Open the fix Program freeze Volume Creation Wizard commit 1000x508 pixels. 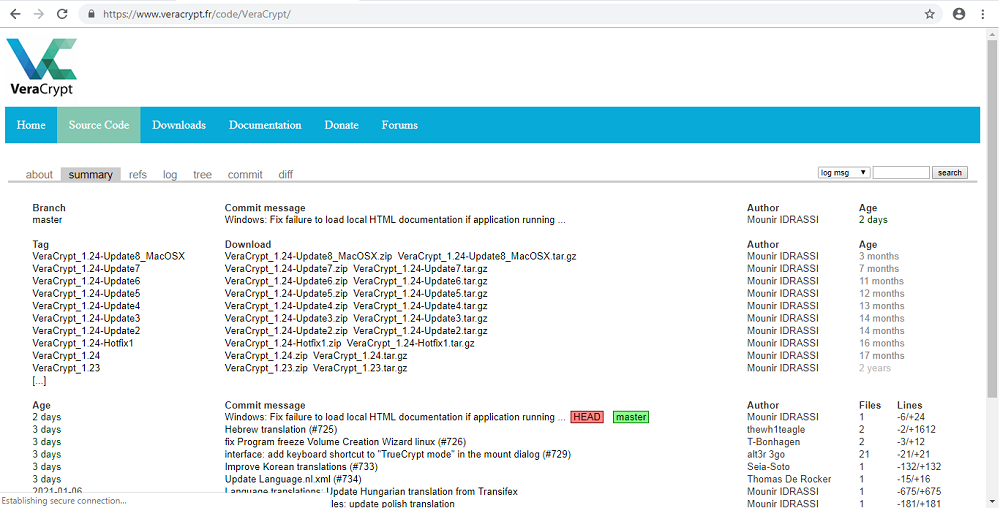pyautogui.click(x=345, y=442)
